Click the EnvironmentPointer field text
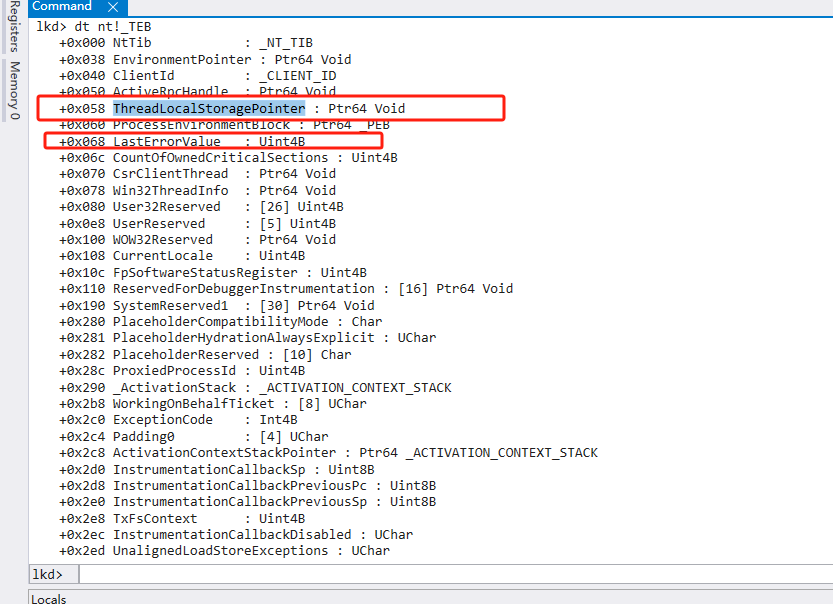The width and height of the screenshot is (833, 604). [182, 59]
